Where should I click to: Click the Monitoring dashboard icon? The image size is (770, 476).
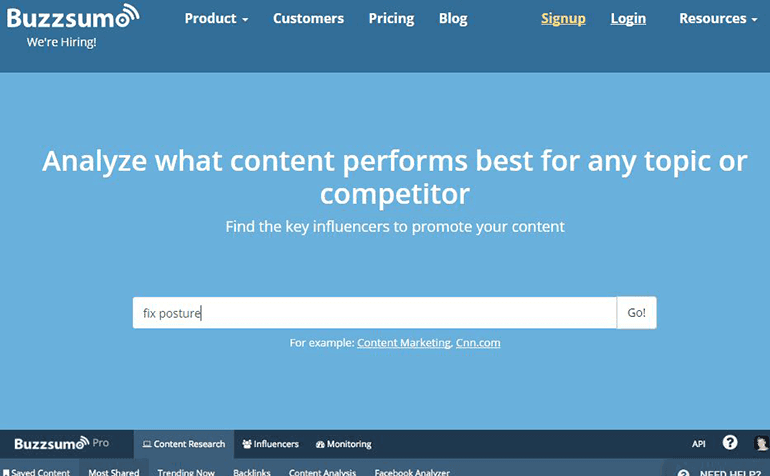click(x=320, y=444)
